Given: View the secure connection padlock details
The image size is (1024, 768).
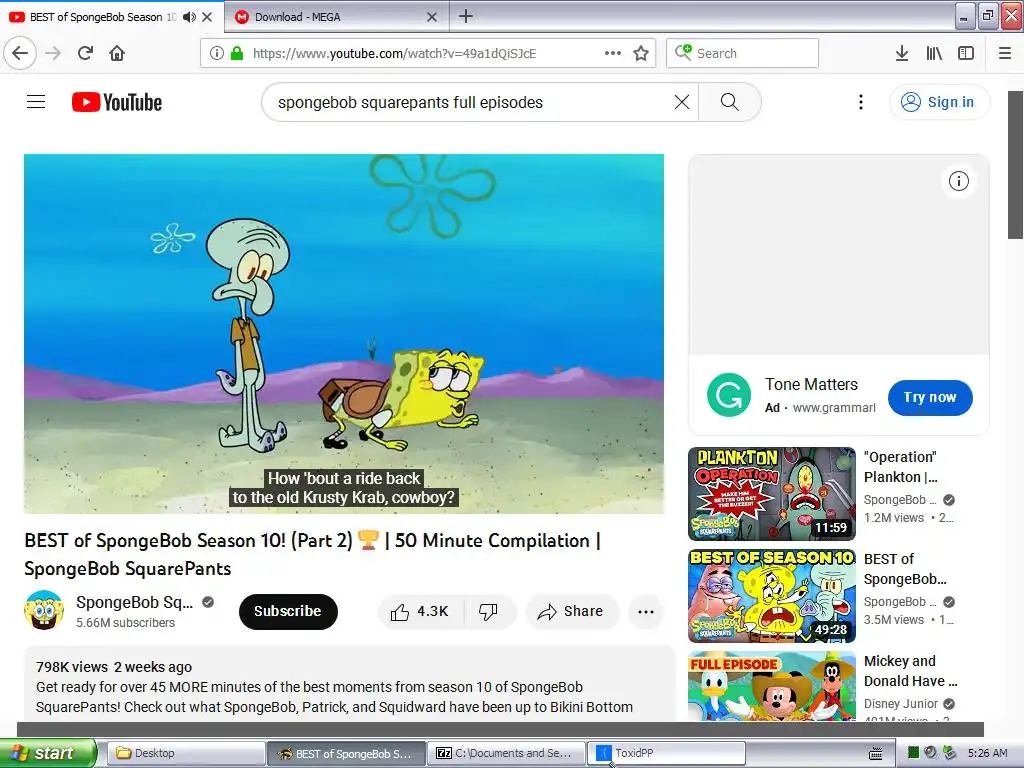Looking at the screenshot, I should [x=237, y=54].
